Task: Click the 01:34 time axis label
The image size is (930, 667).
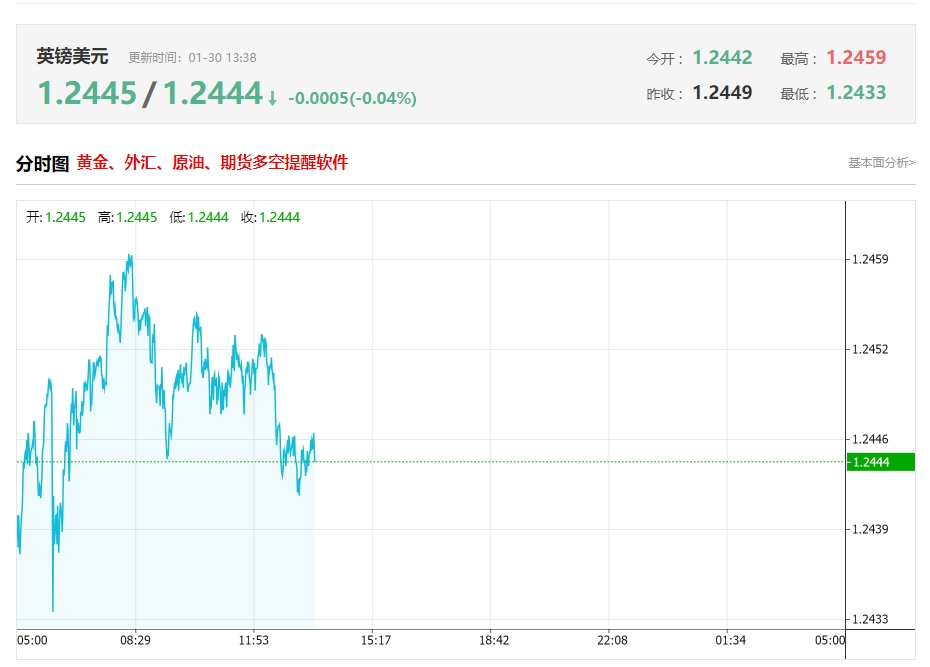Action: pos(730,640)
